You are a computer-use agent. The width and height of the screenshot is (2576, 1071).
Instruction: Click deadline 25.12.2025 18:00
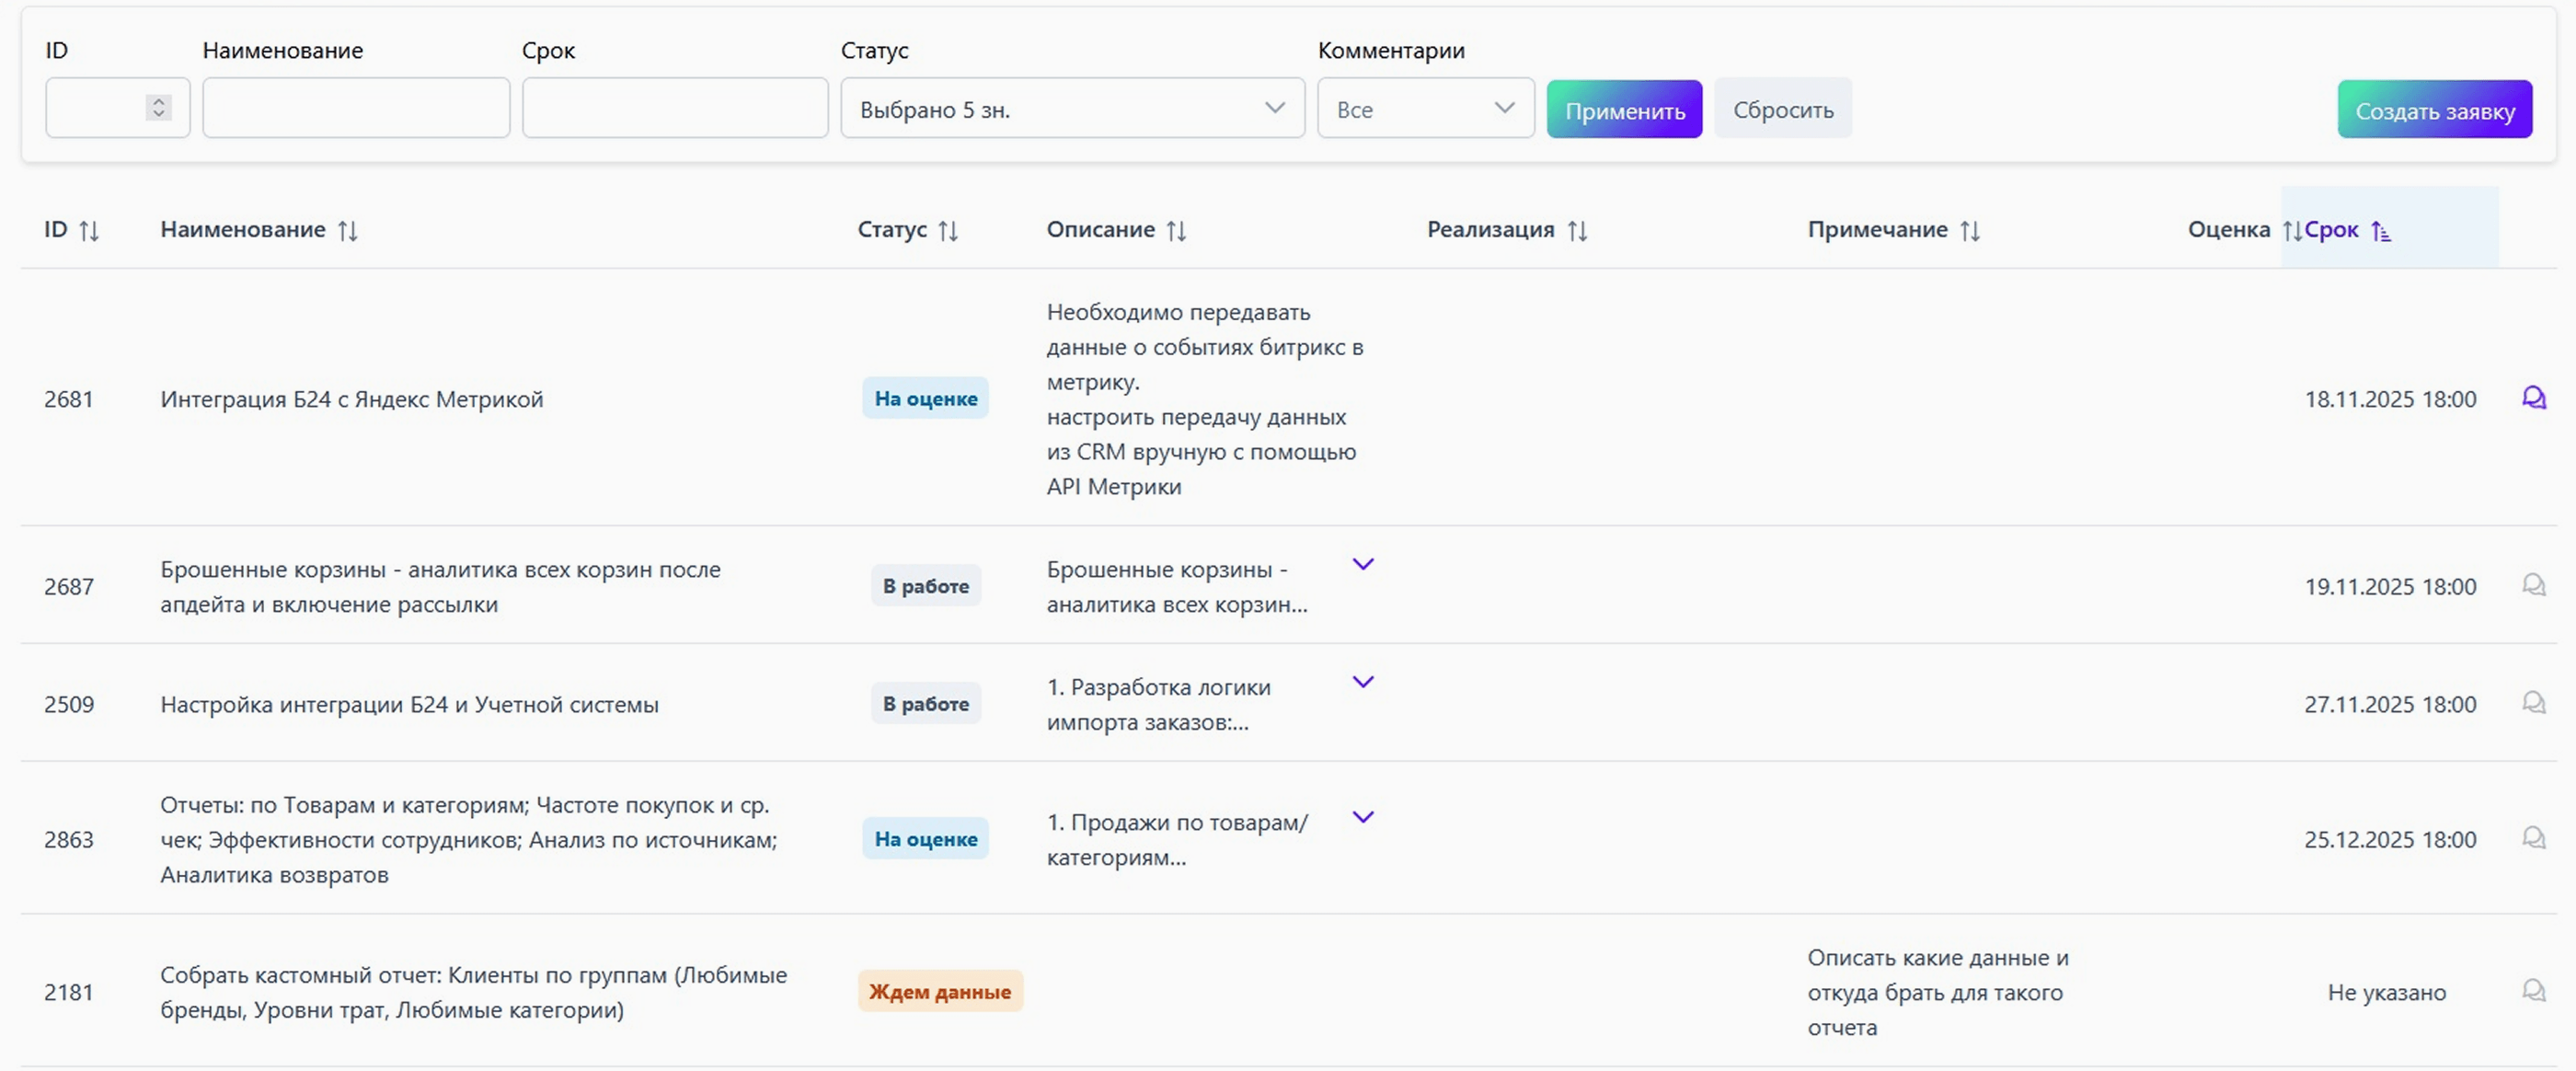tap(2390, 839)
